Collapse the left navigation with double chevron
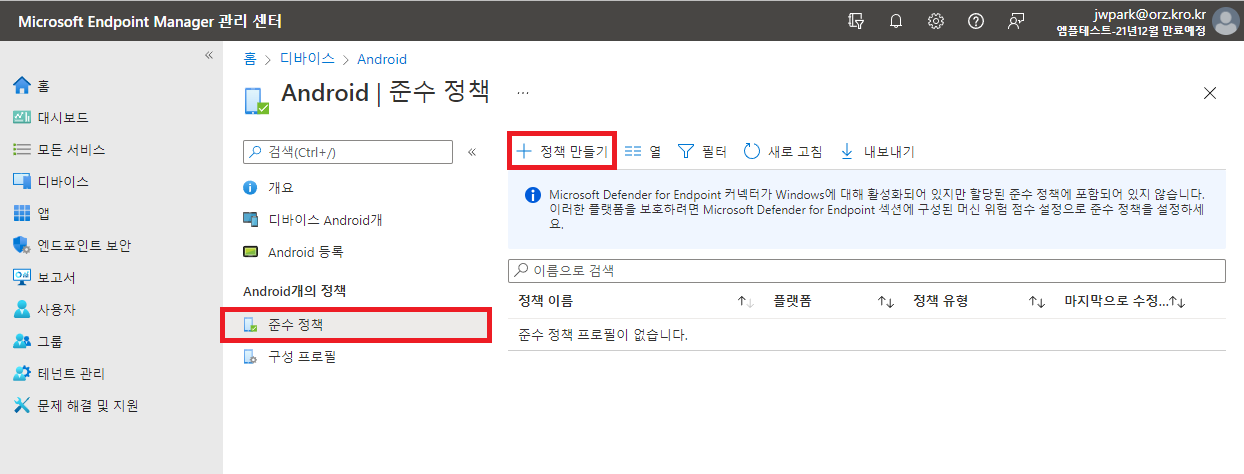The image size is (1244, 474). 209,55
